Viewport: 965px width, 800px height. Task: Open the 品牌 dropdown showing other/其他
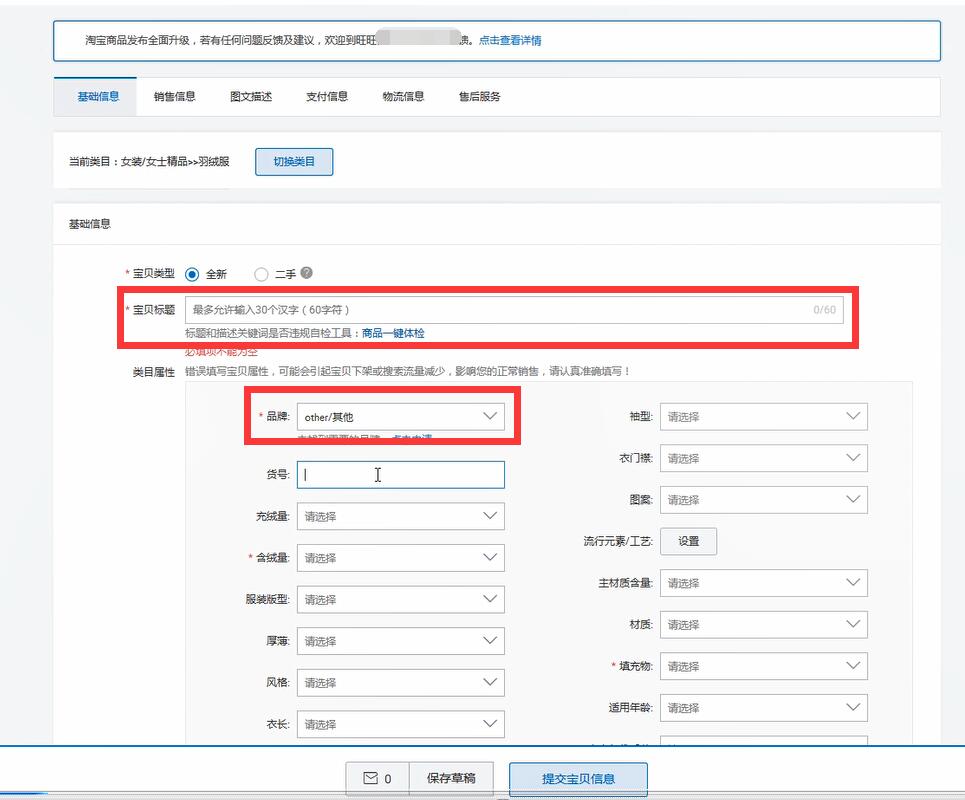pyautogui.click(x=400, y=416)
